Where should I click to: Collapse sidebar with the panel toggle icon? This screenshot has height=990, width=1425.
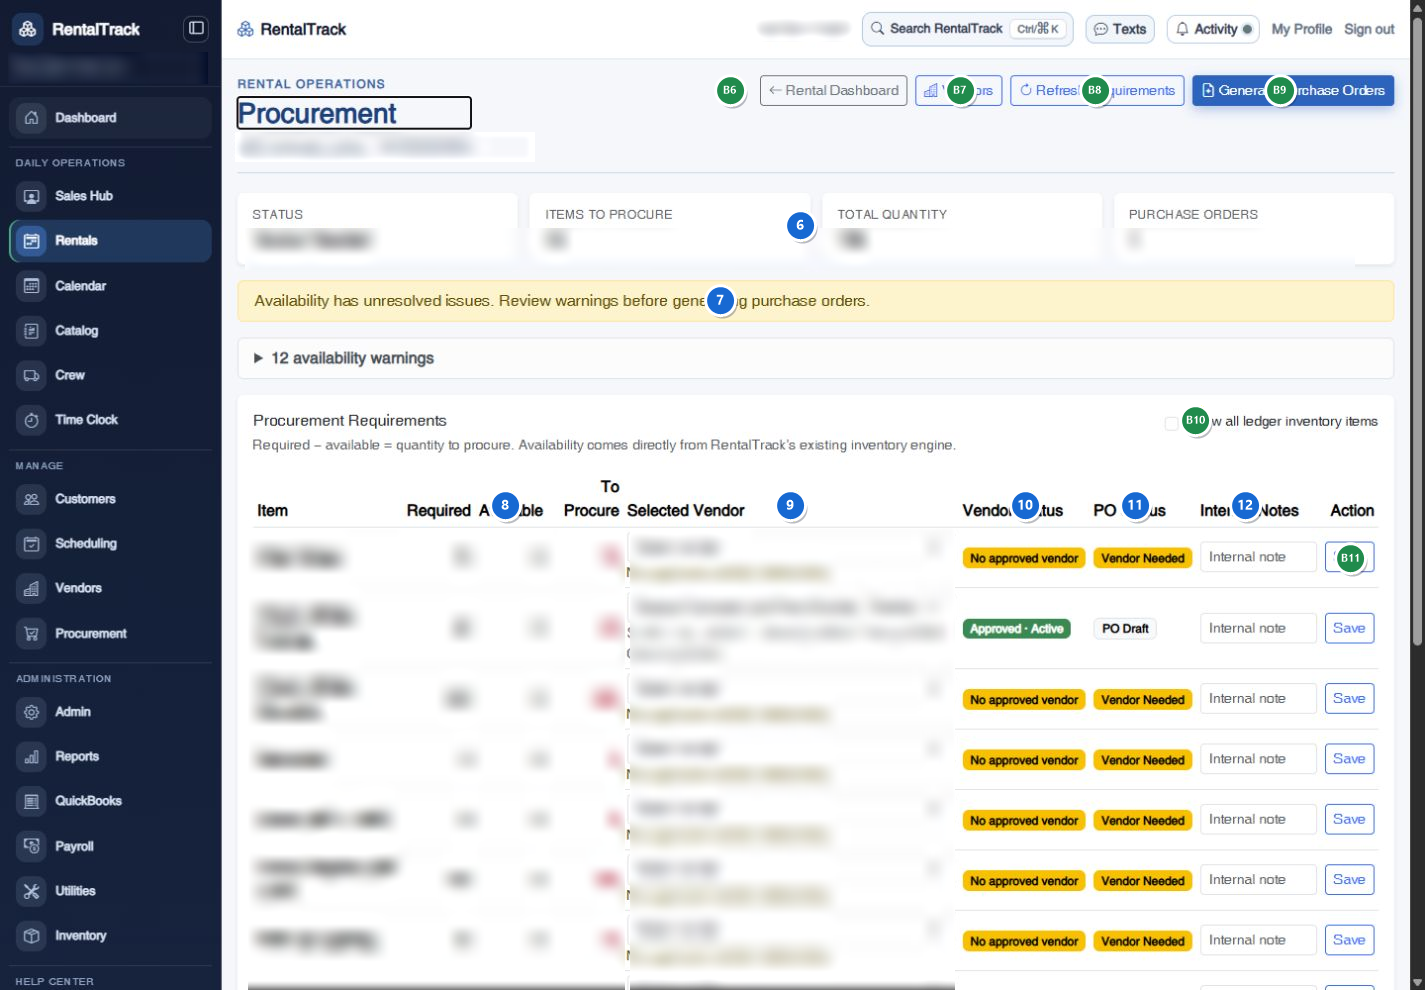tap(196, 28)
